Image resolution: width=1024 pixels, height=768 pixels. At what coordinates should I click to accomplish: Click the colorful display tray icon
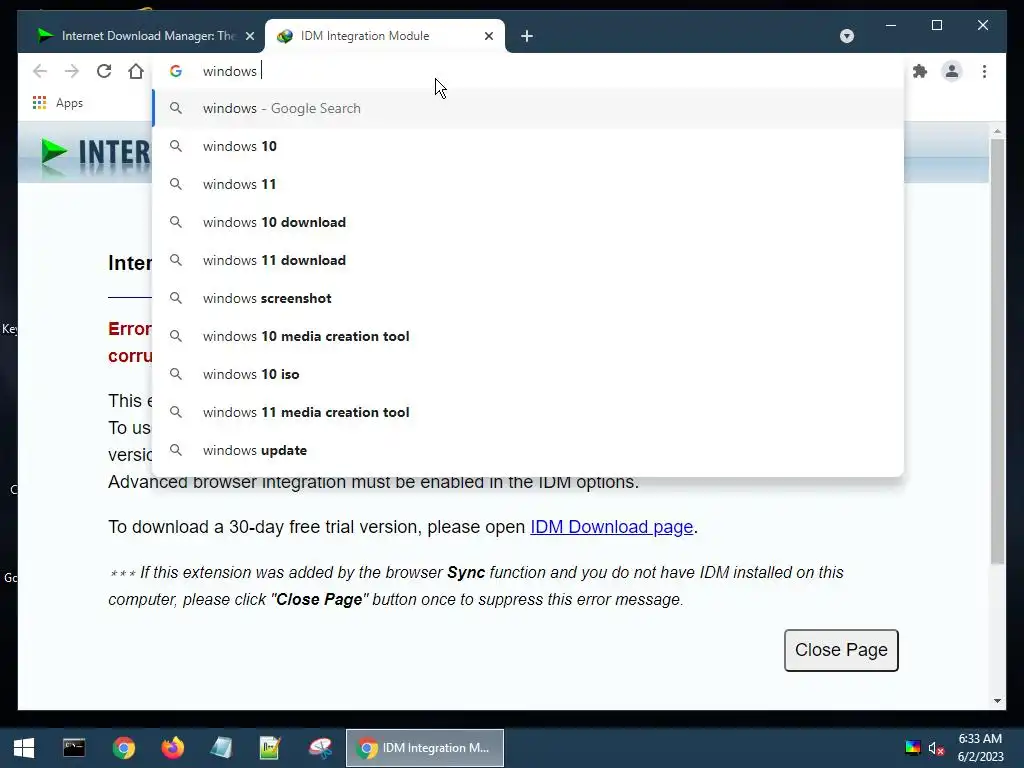pyautogui.click(x=912, y=748)
